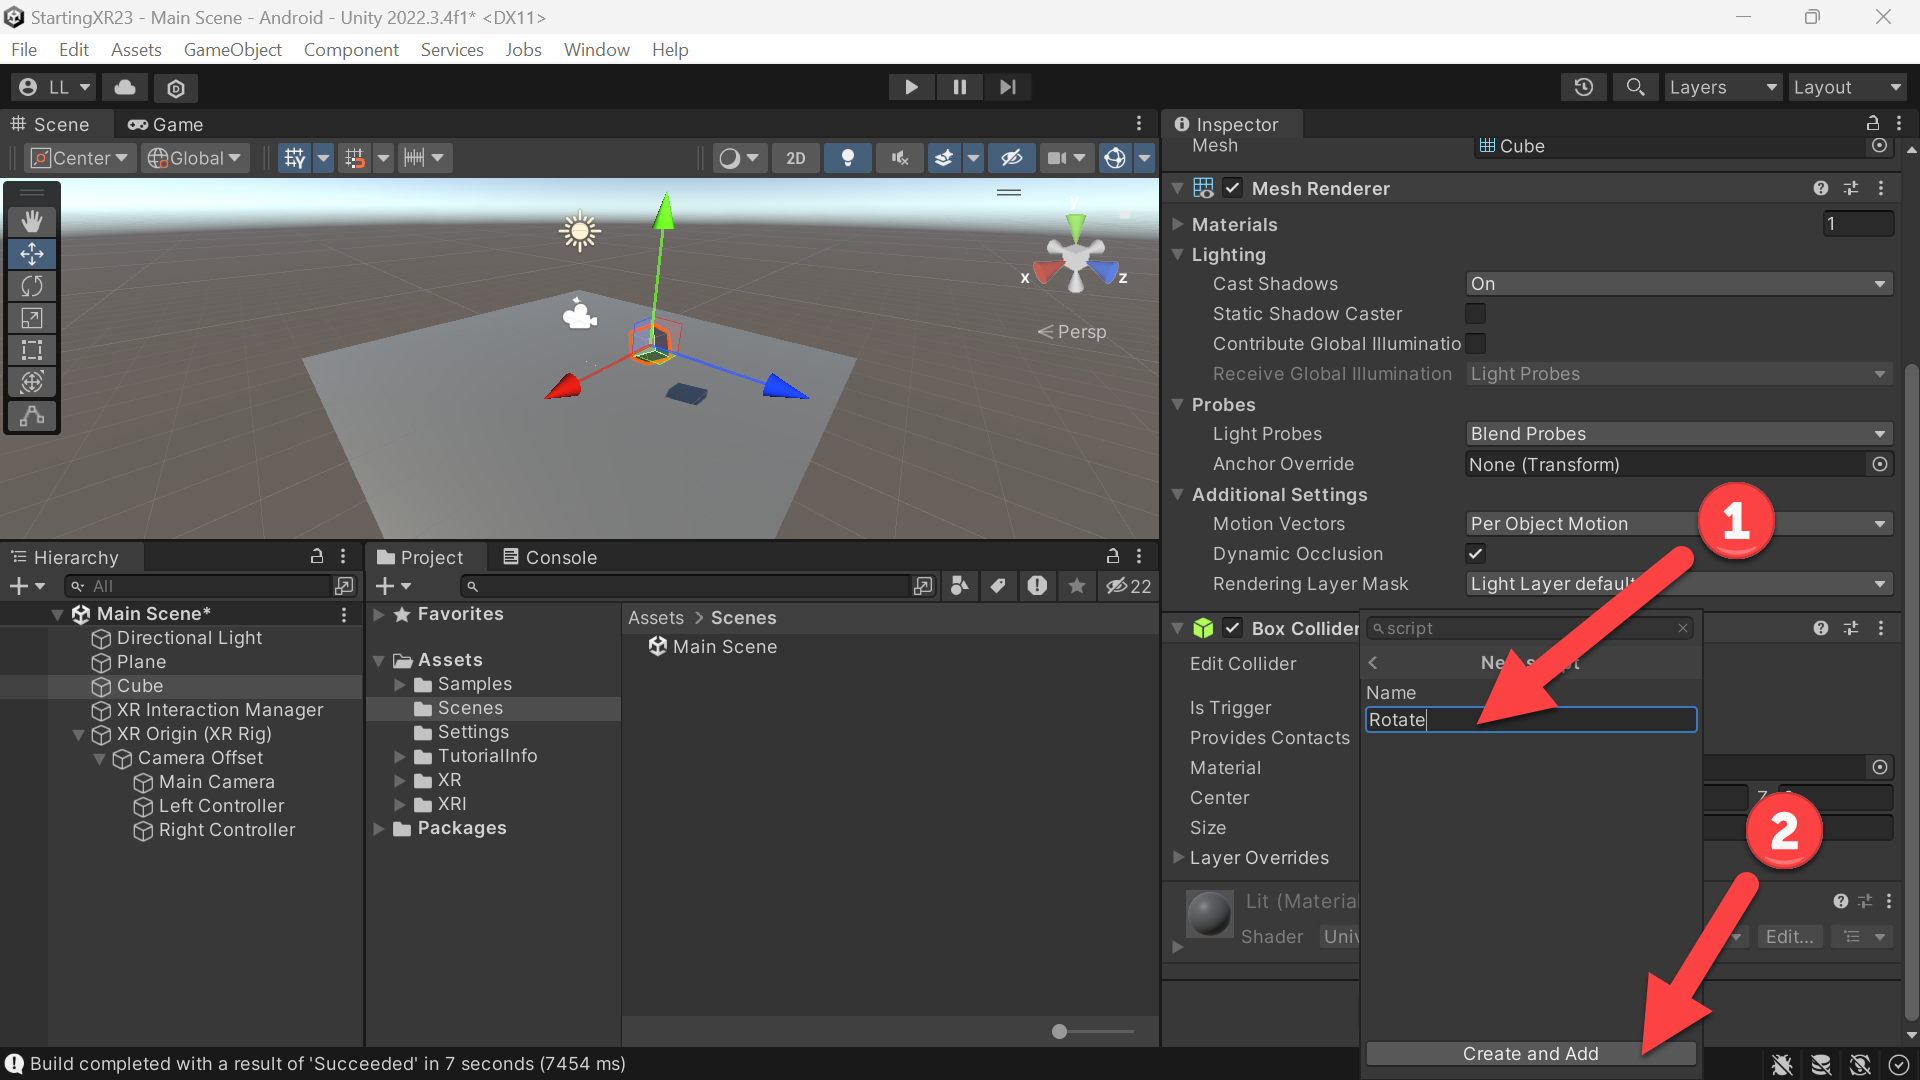Expand the Materials section
The image size is (1920, 1080).
[1234, 224]
